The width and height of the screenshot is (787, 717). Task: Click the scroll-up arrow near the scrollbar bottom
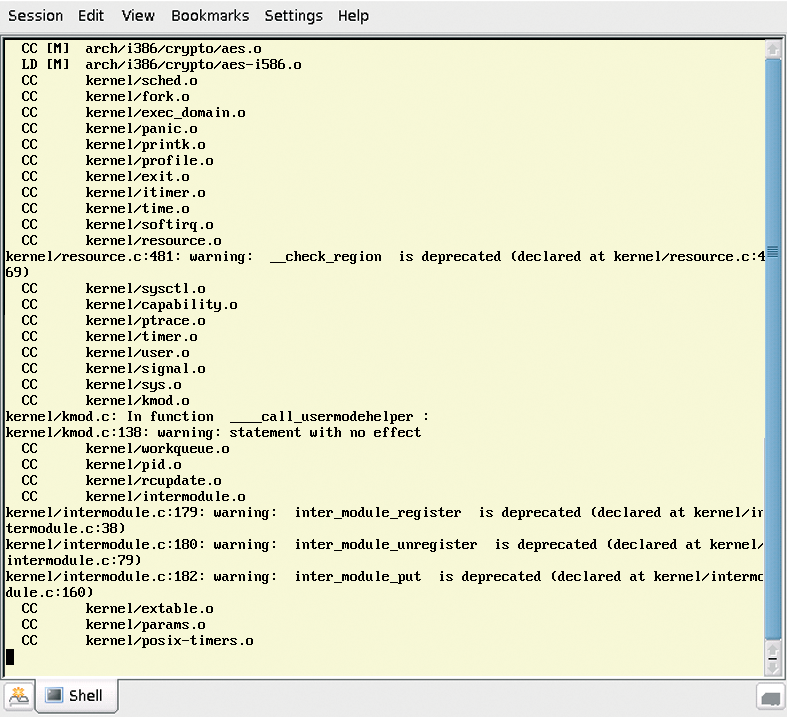click(x=772, y=650)
